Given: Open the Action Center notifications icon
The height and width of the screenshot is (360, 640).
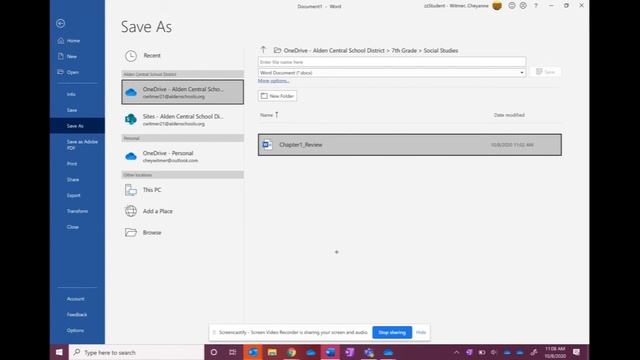Looking at the screenshot, I should pyautogui.click(x=576, y=352).
